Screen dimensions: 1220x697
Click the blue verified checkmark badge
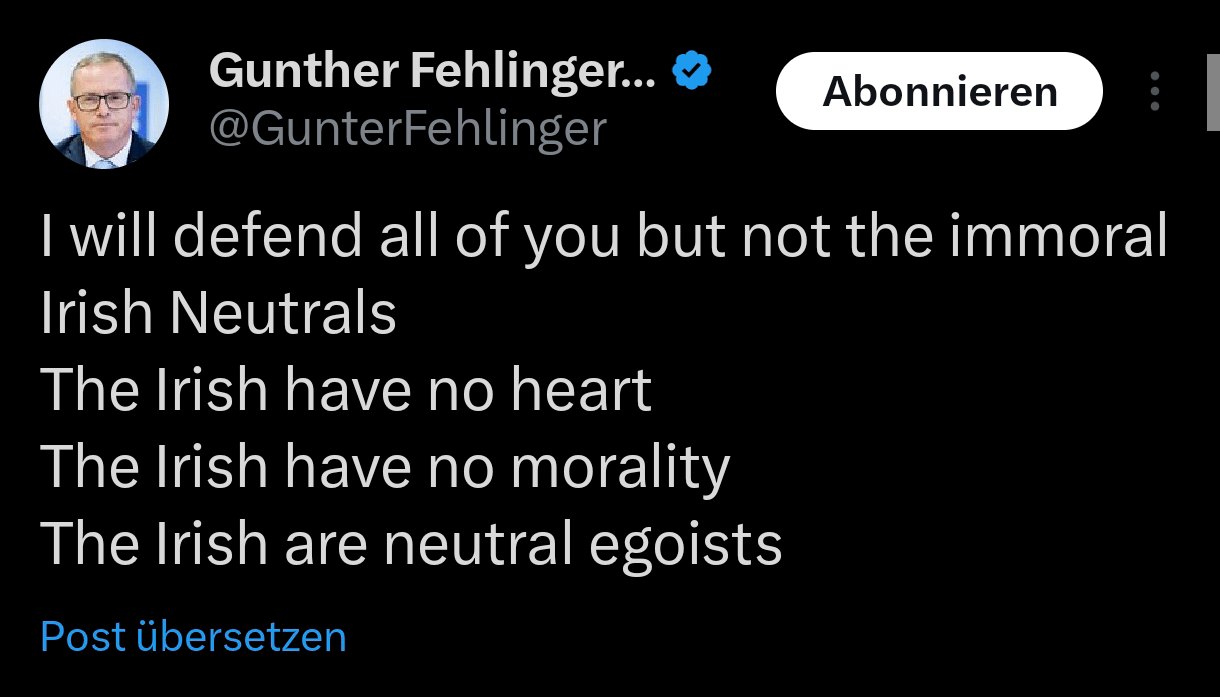pos(692,72)
